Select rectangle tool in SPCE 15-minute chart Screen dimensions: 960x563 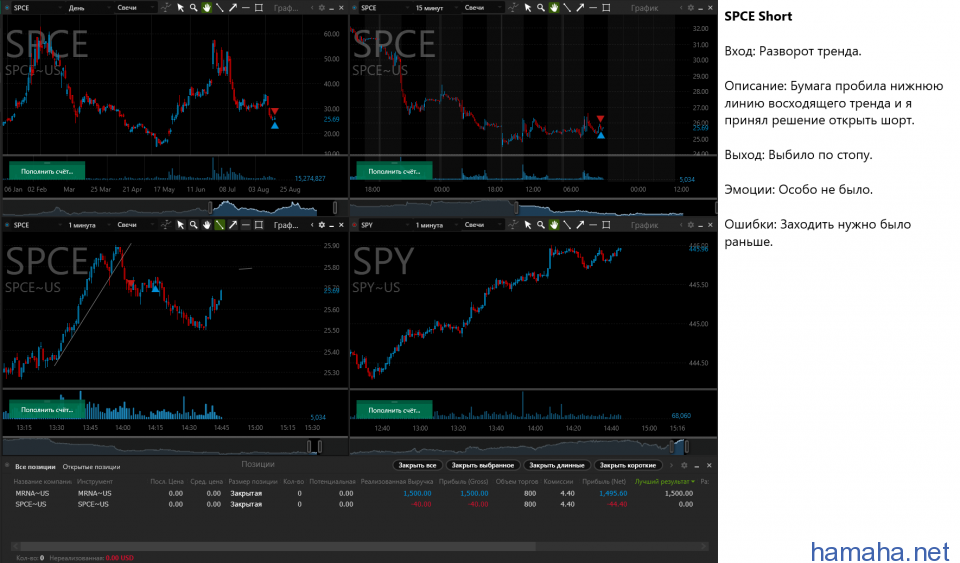coord(606,7)
